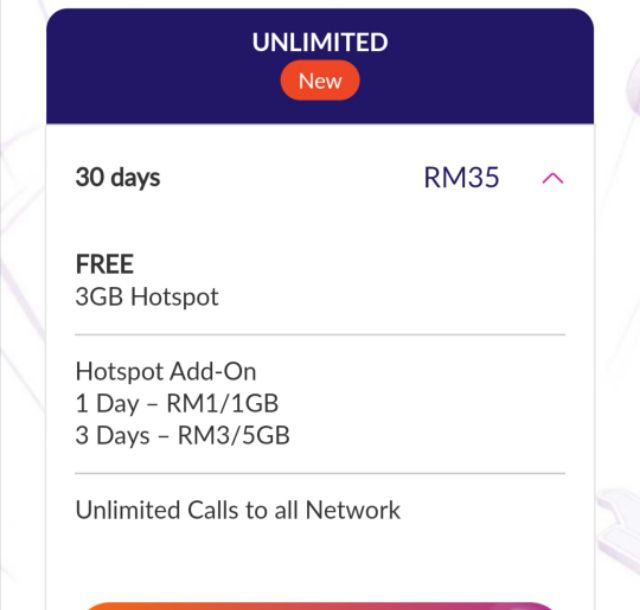Click empty card area below Unlimited Calls

[320, 560]
